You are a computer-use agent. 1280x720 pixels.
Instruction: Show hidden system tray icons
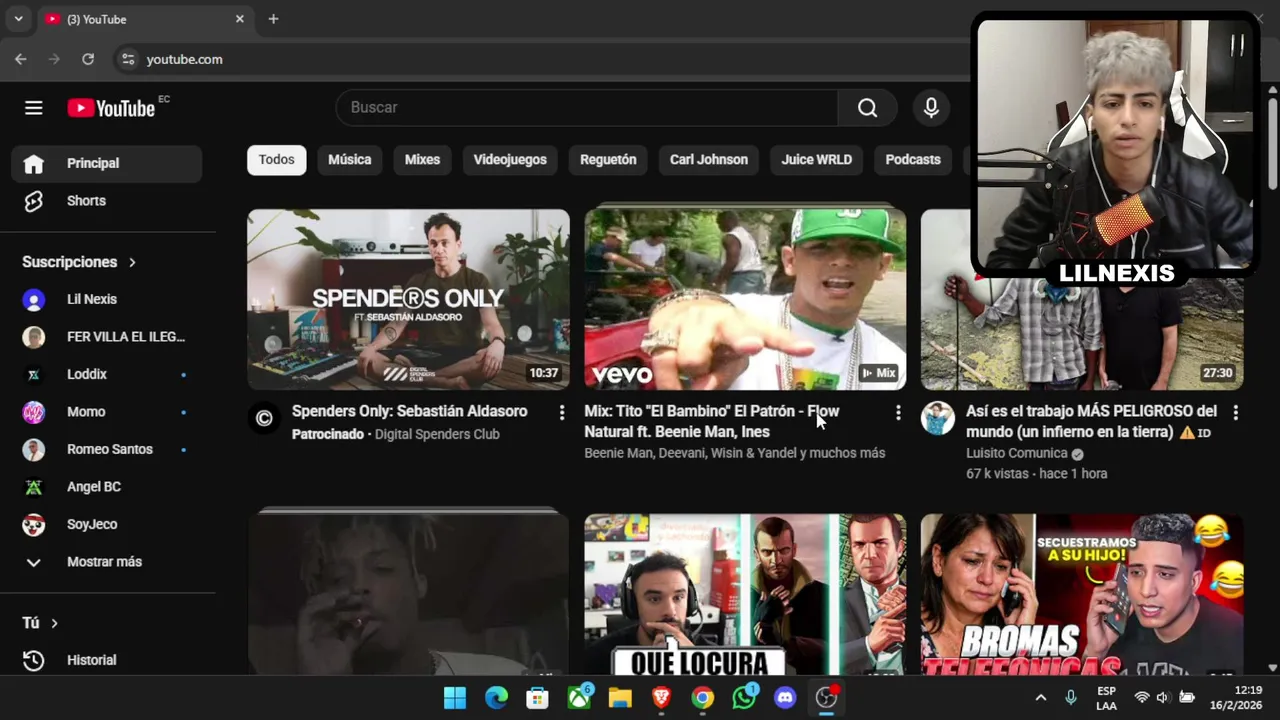(1040, 698)
